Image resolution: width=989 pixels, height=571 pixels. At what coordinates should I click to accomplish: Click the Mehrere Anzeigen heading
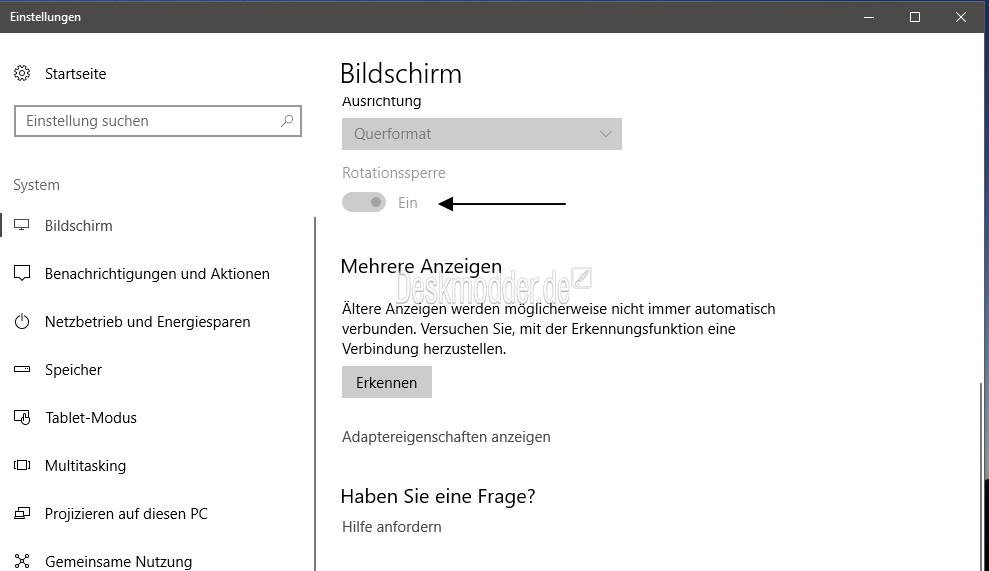(421, 266)
